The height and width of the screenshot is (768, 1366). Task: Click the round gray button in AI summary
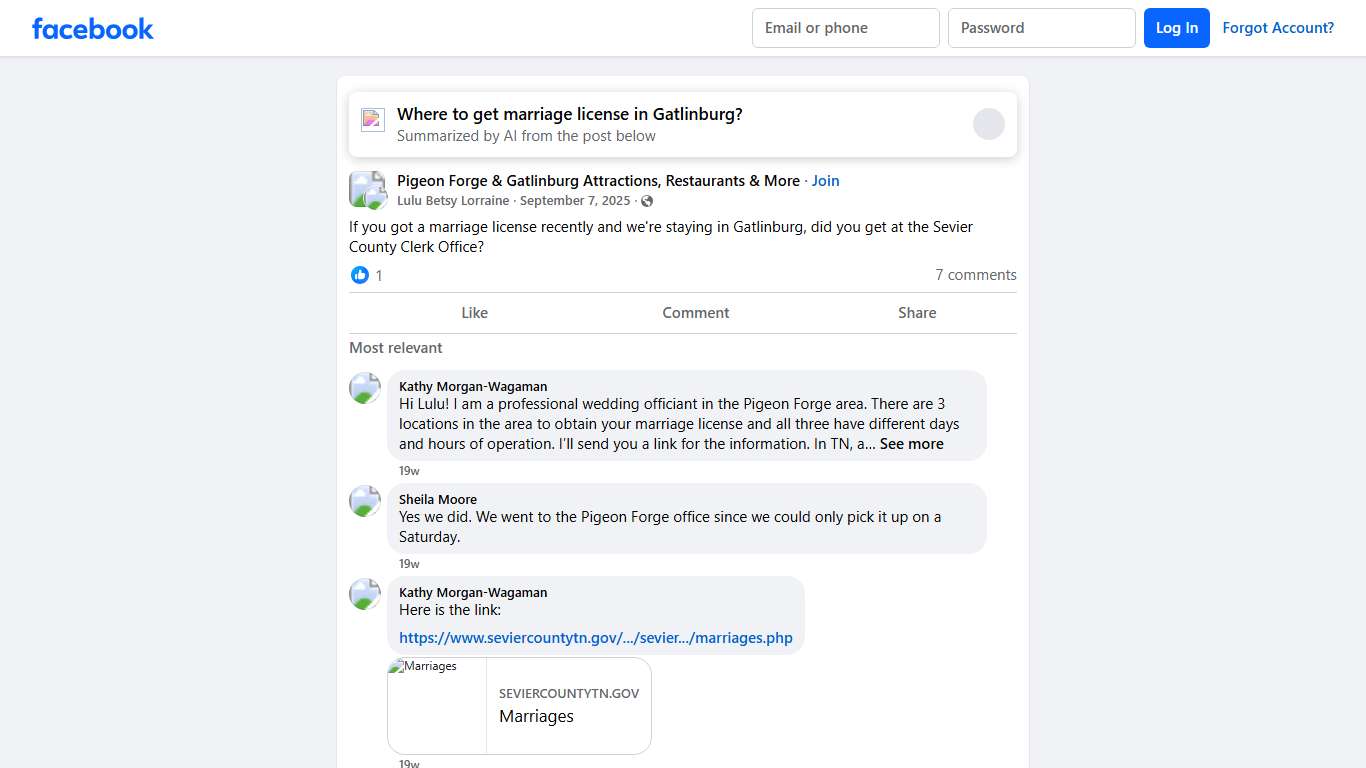pyautogui.click(x=988, y=124)
